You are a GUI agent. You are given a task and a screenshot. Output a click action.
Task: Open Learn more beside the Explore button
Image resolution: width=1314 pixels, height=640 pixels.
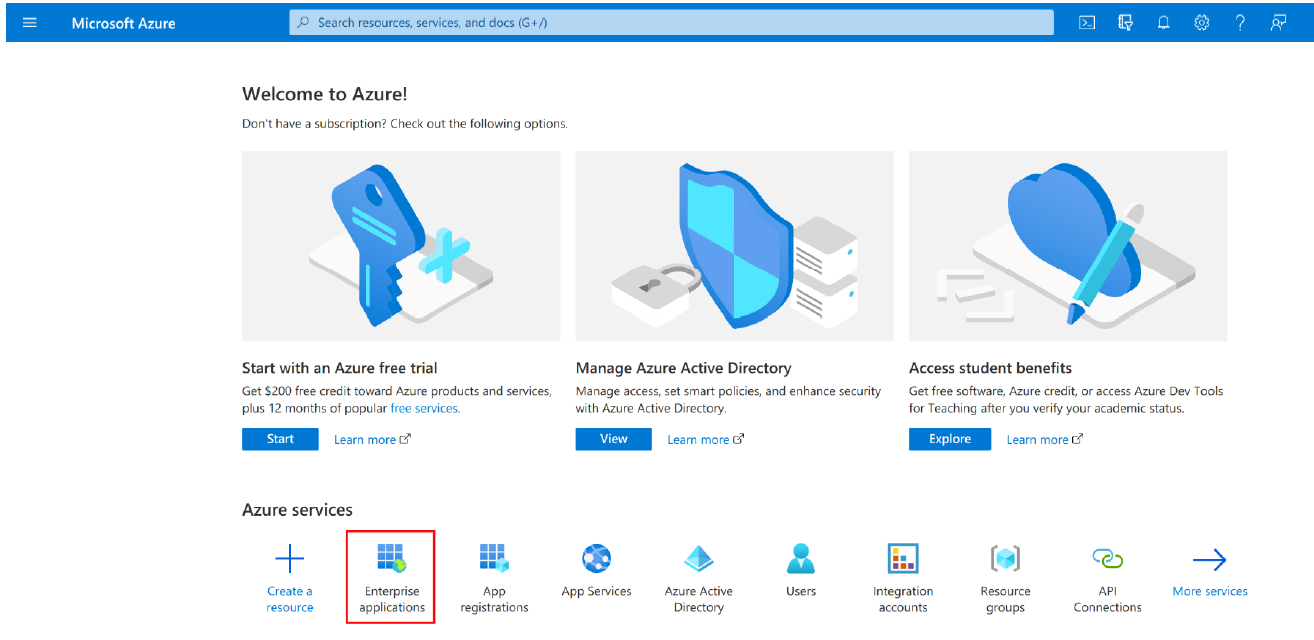1044,440
